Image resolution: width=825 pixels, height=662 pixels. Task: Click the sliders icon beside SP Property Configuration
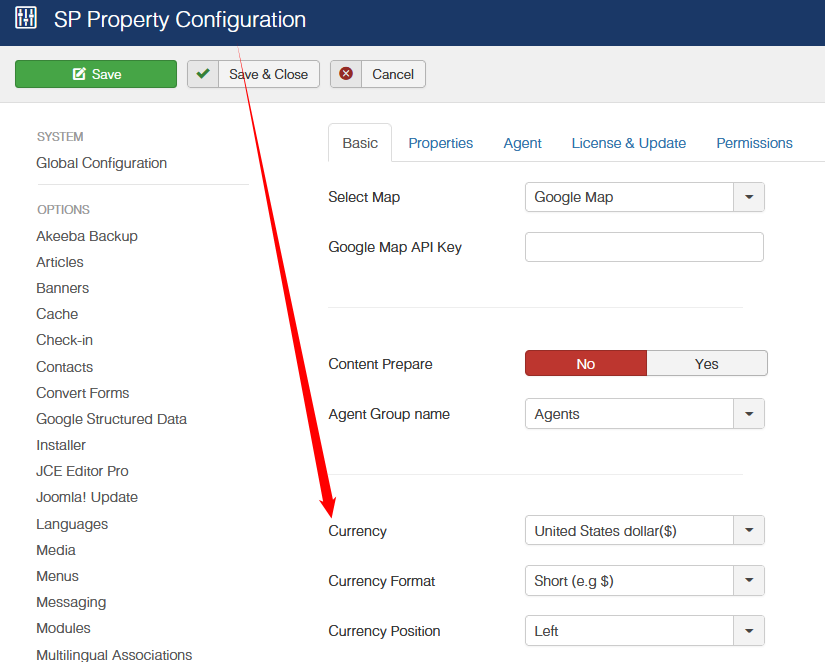click(x=26, y=19)
